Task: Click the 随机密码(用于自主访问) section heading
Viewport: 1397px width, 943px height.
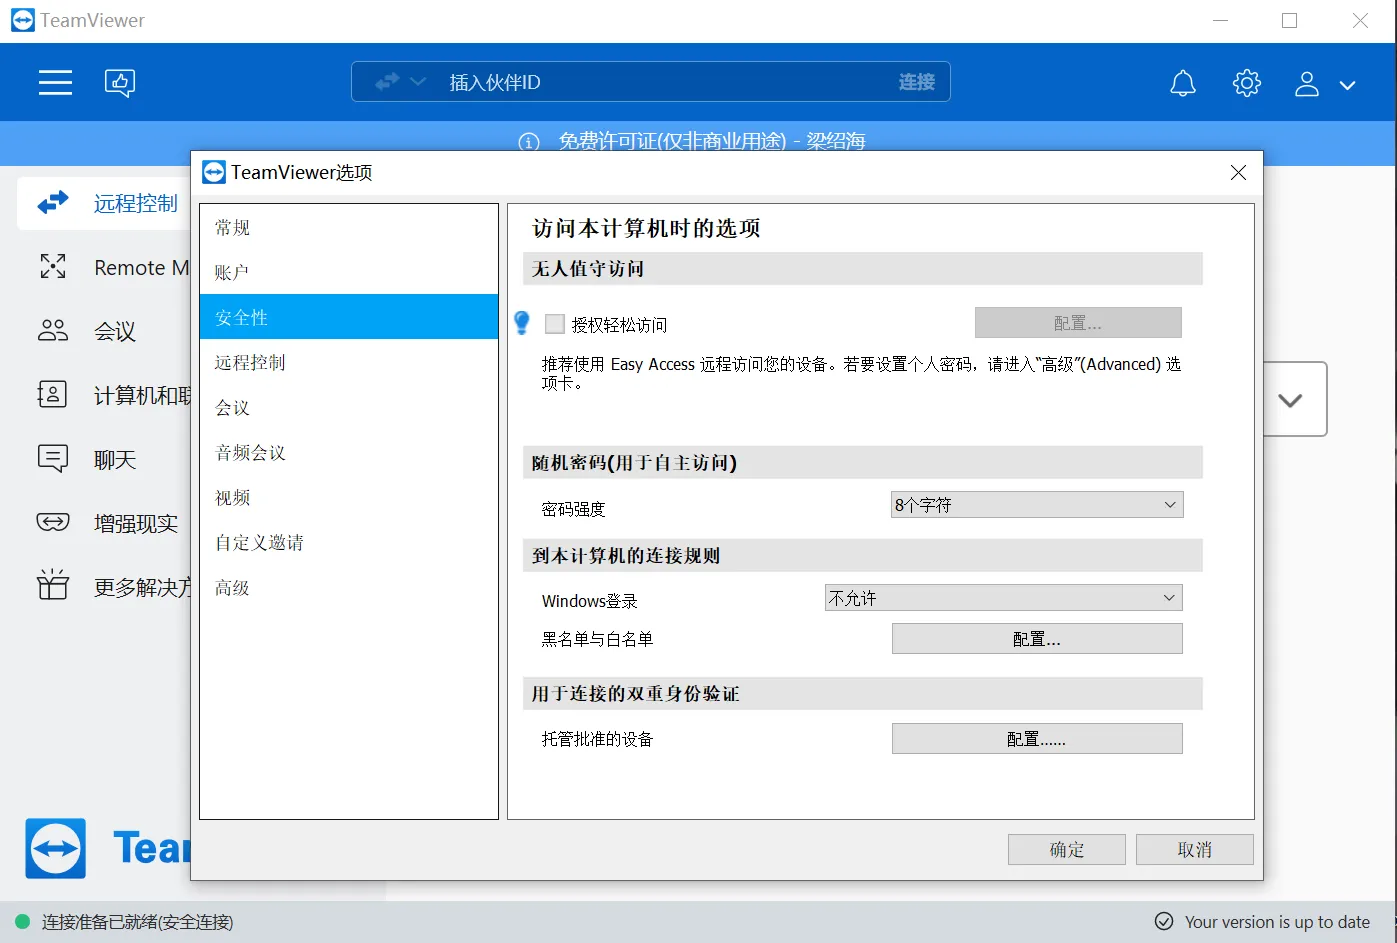Action: click(634, 463)
